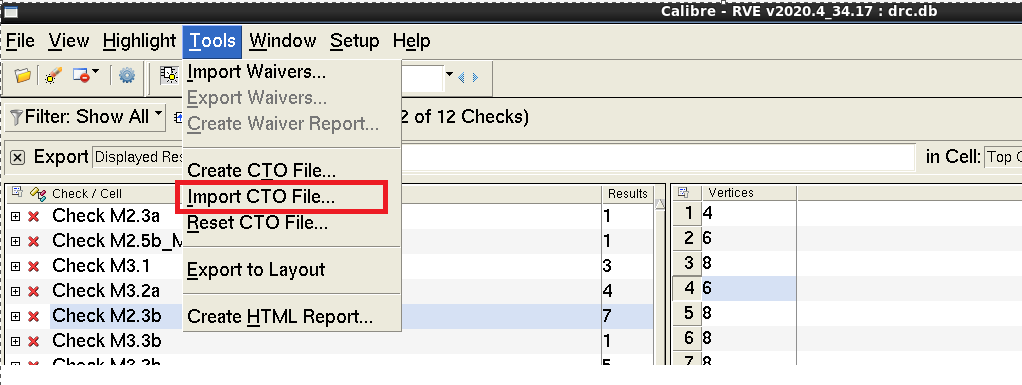Choose Reset CTO File... menu entry
The width and height of the screenshot is (1022, 385).
[x=291, y=223]
